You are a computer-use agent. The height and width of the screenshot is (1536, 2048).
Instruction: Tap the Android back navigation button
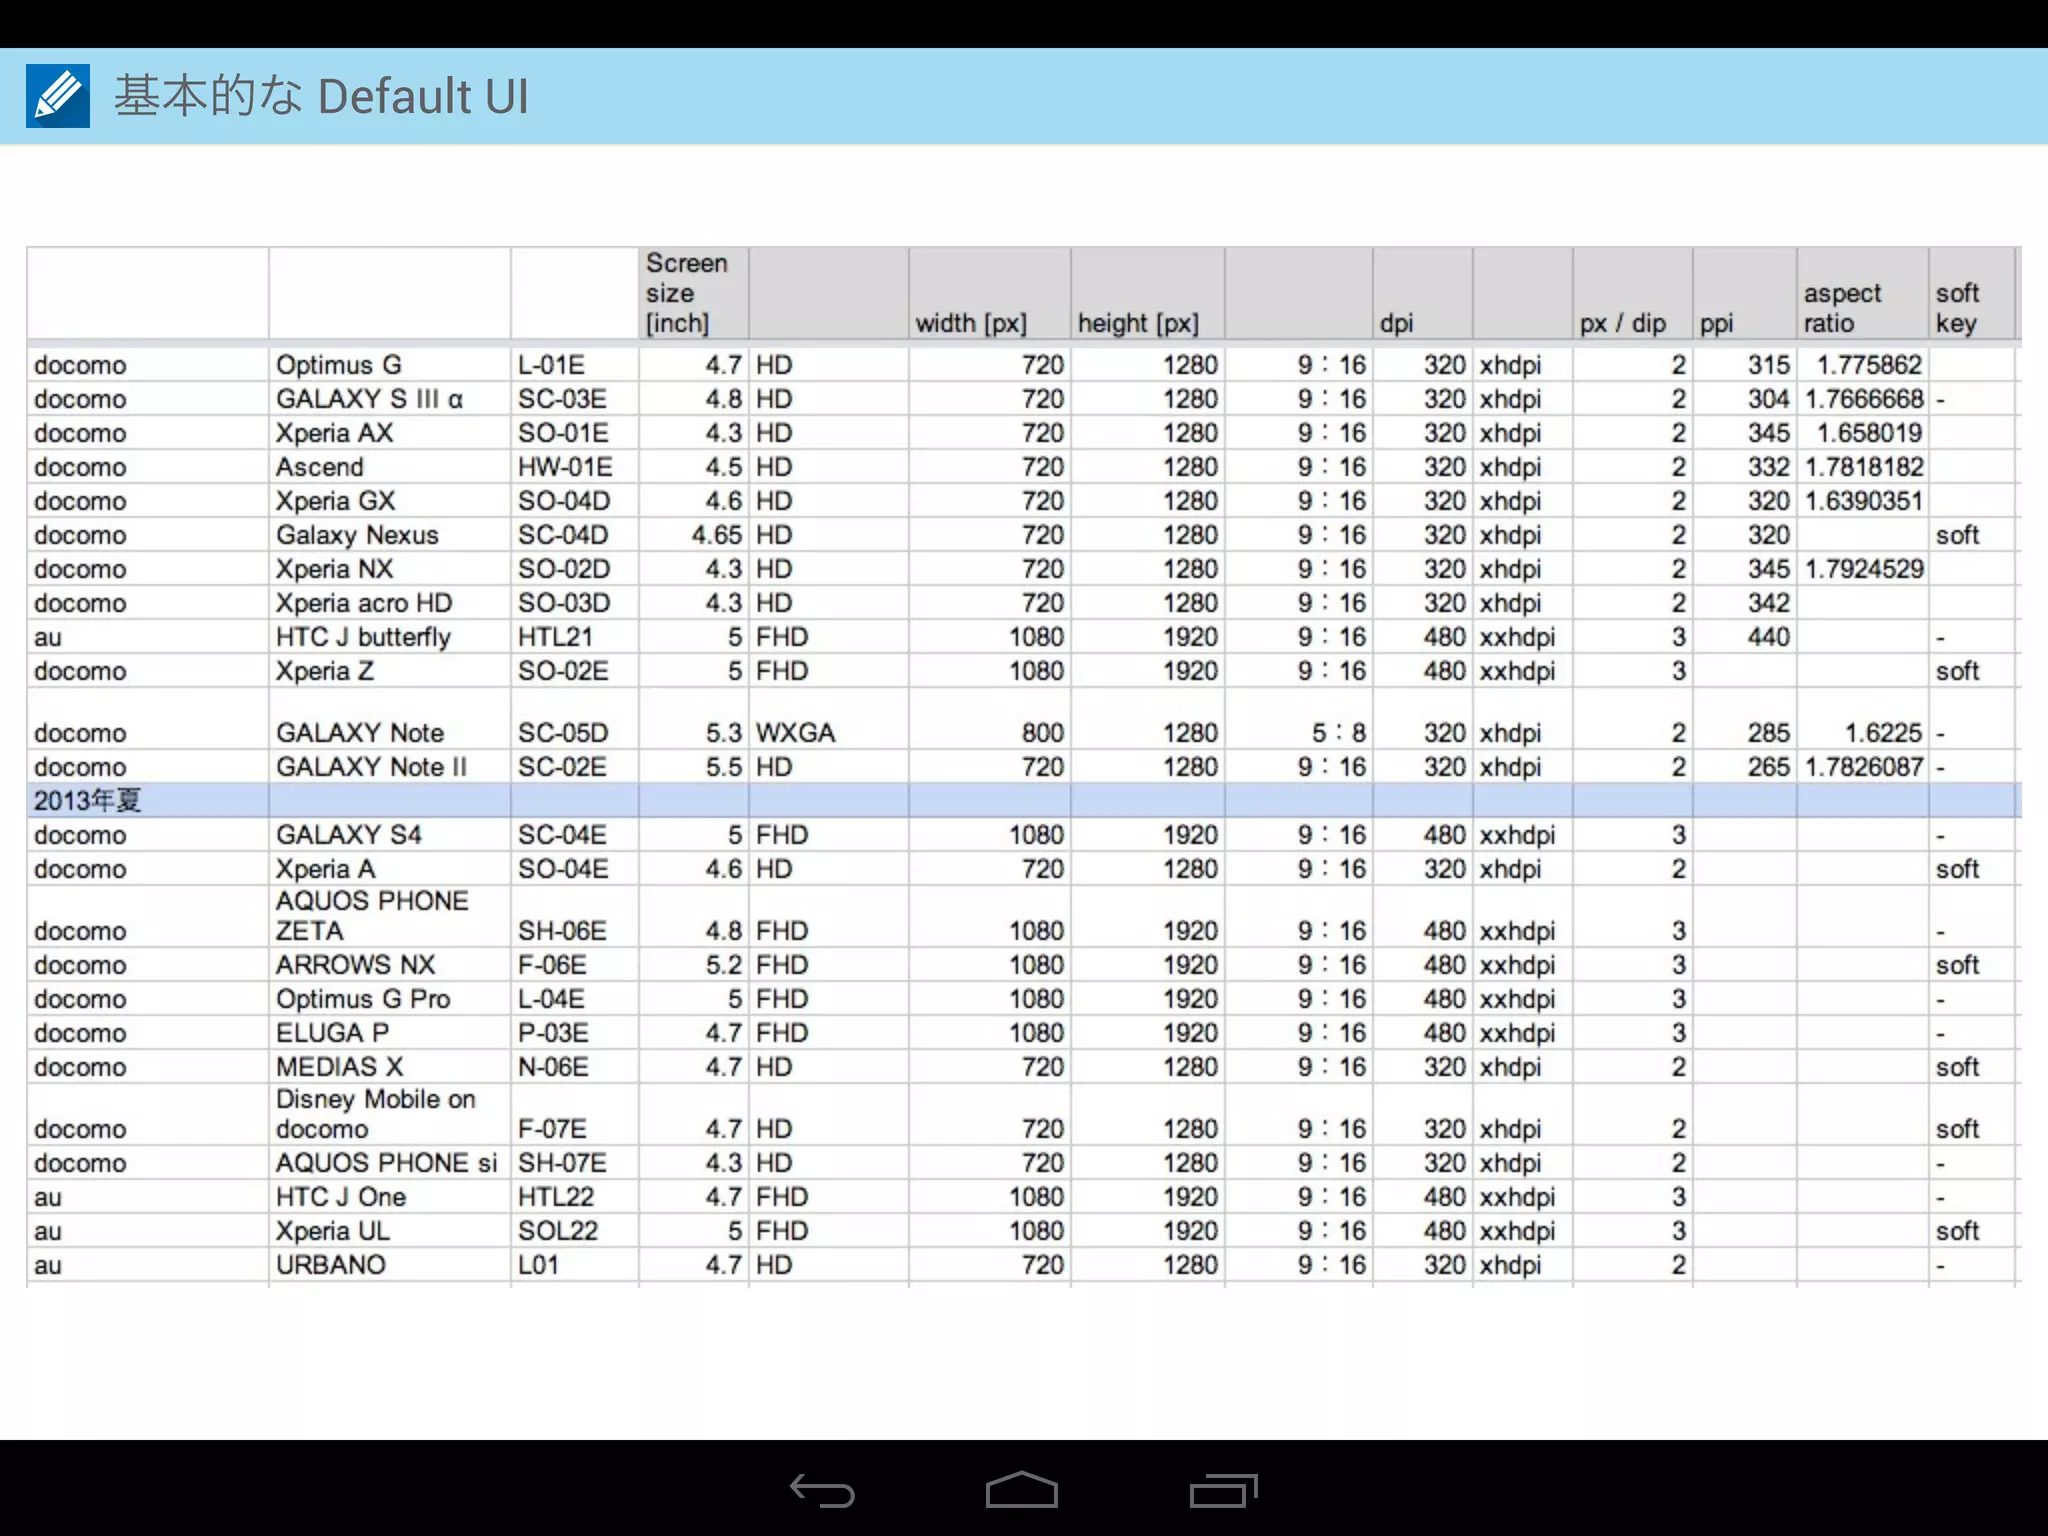pos(822,1490)
